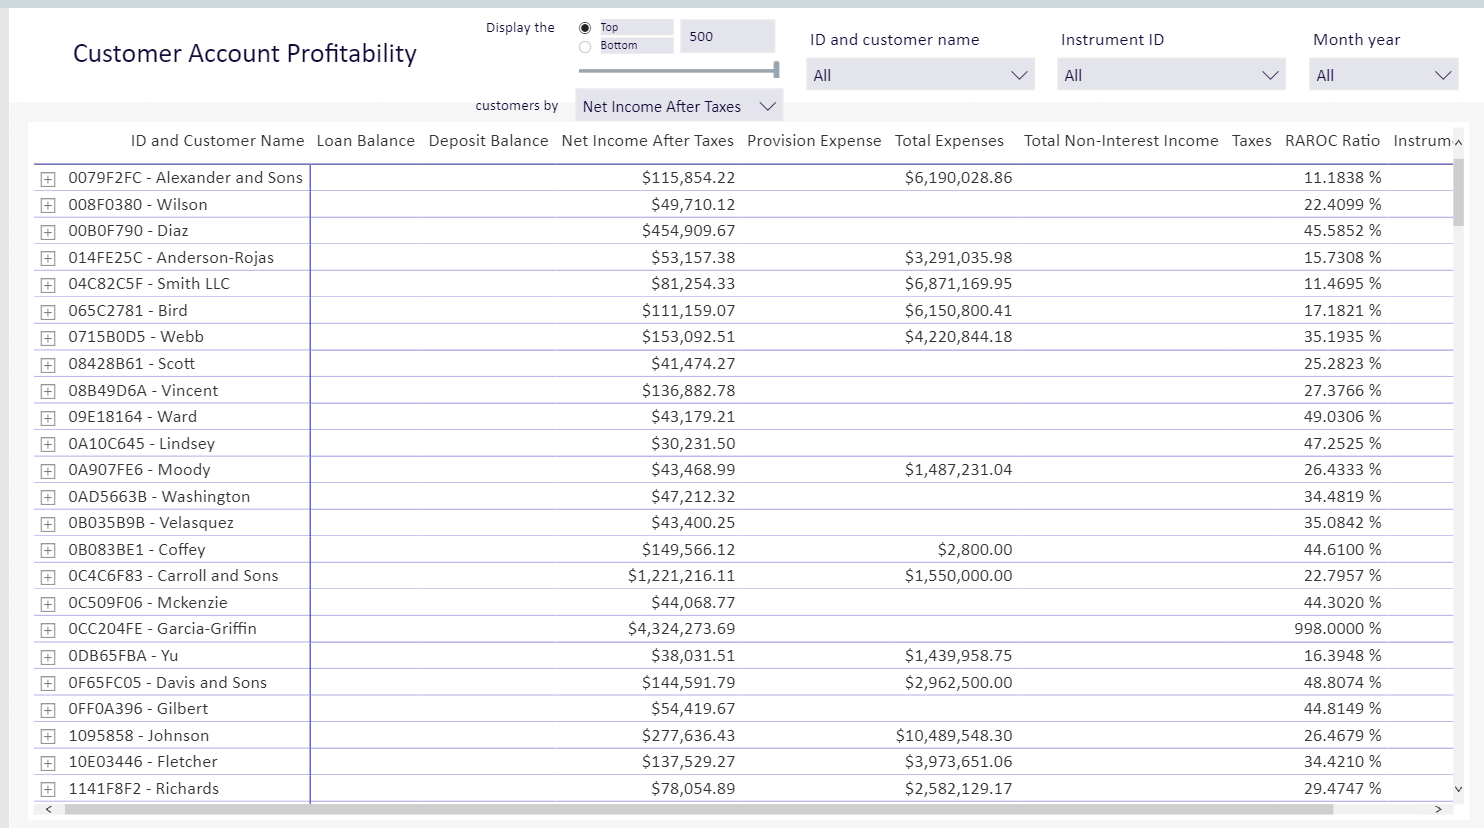Expand row 0A10C645 - Lindsey
Image resolution: width=1484 pixels, height=828 pixels.
tap(47, 444)
